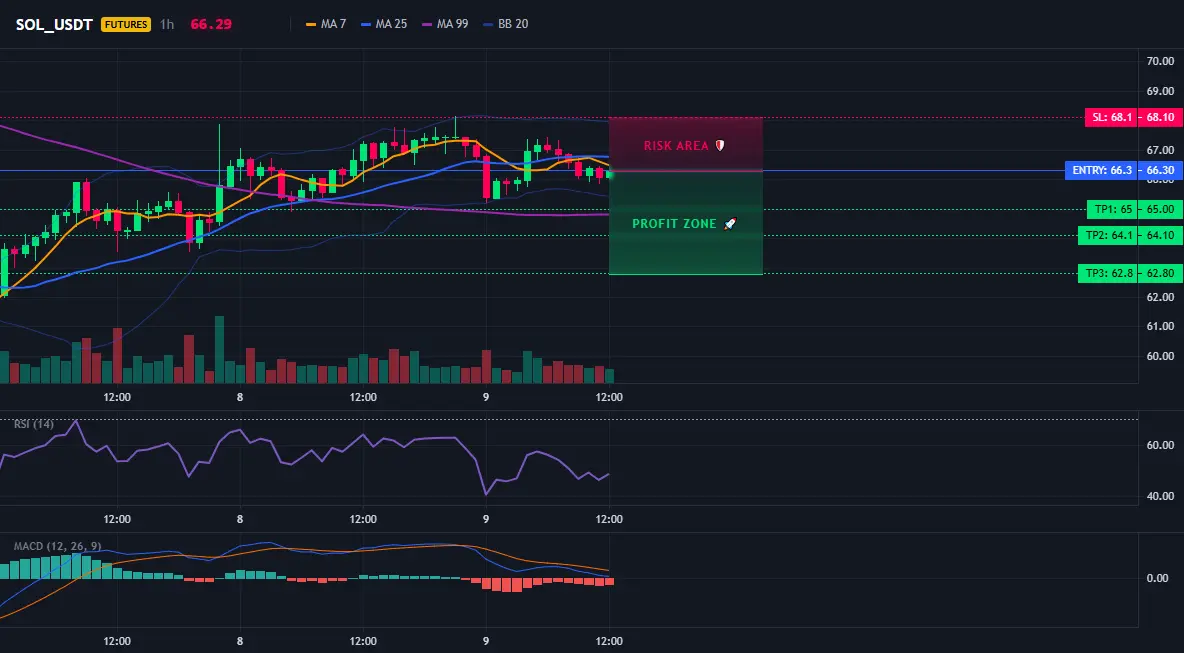This screenshot has height=653, width=1184.
Task: Click the 8 date marker on main chart
Action: pyautogui.click(x=240, y=397)
